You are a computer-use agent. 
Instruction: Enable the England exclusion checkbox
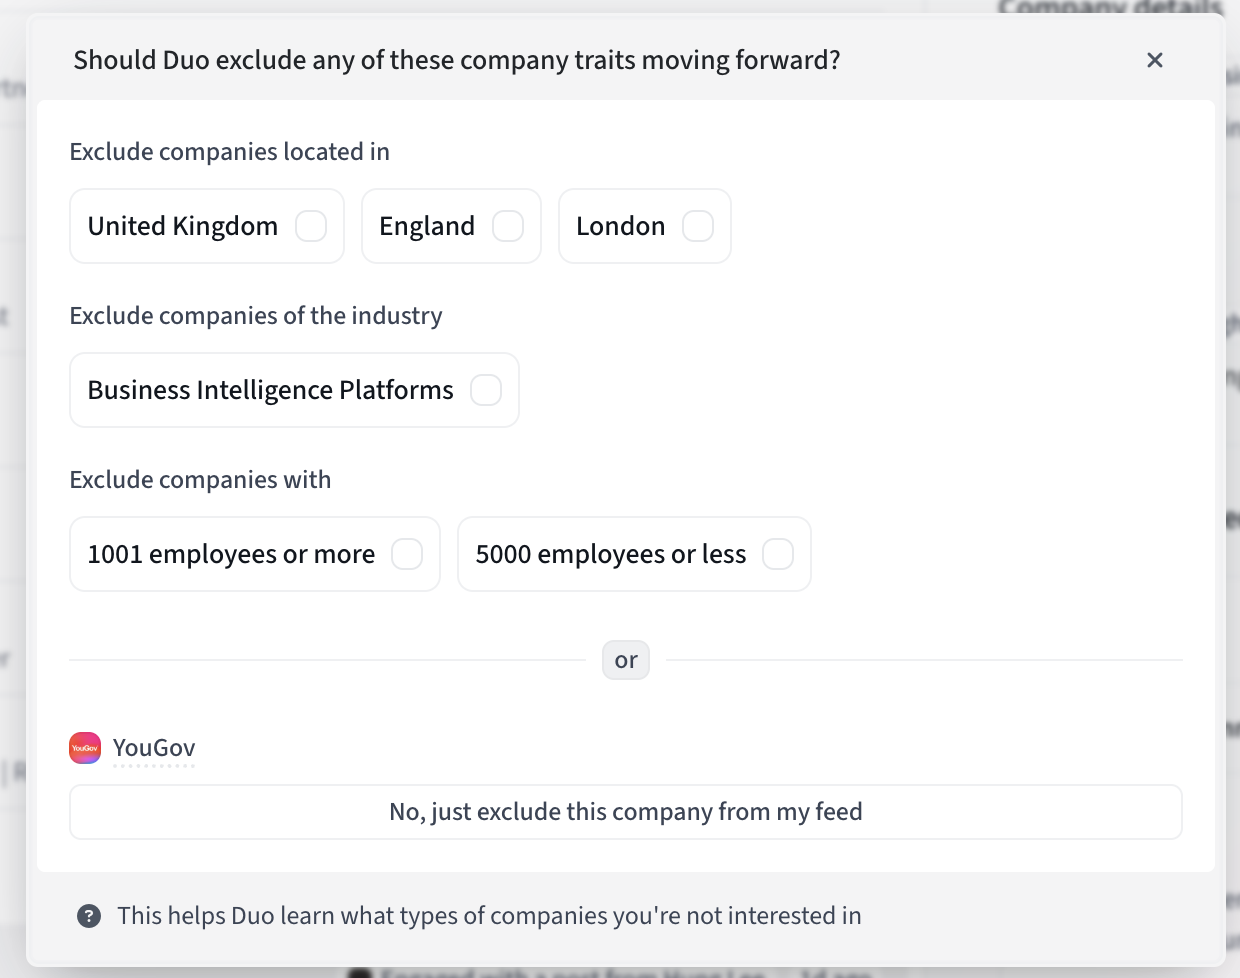tap(508, 226)
